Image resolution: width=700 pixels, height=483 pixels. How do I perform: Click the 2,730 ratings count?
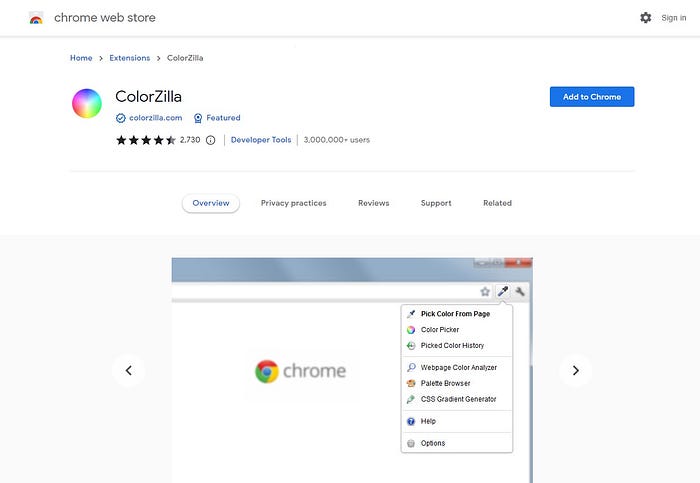click(190, 140)
